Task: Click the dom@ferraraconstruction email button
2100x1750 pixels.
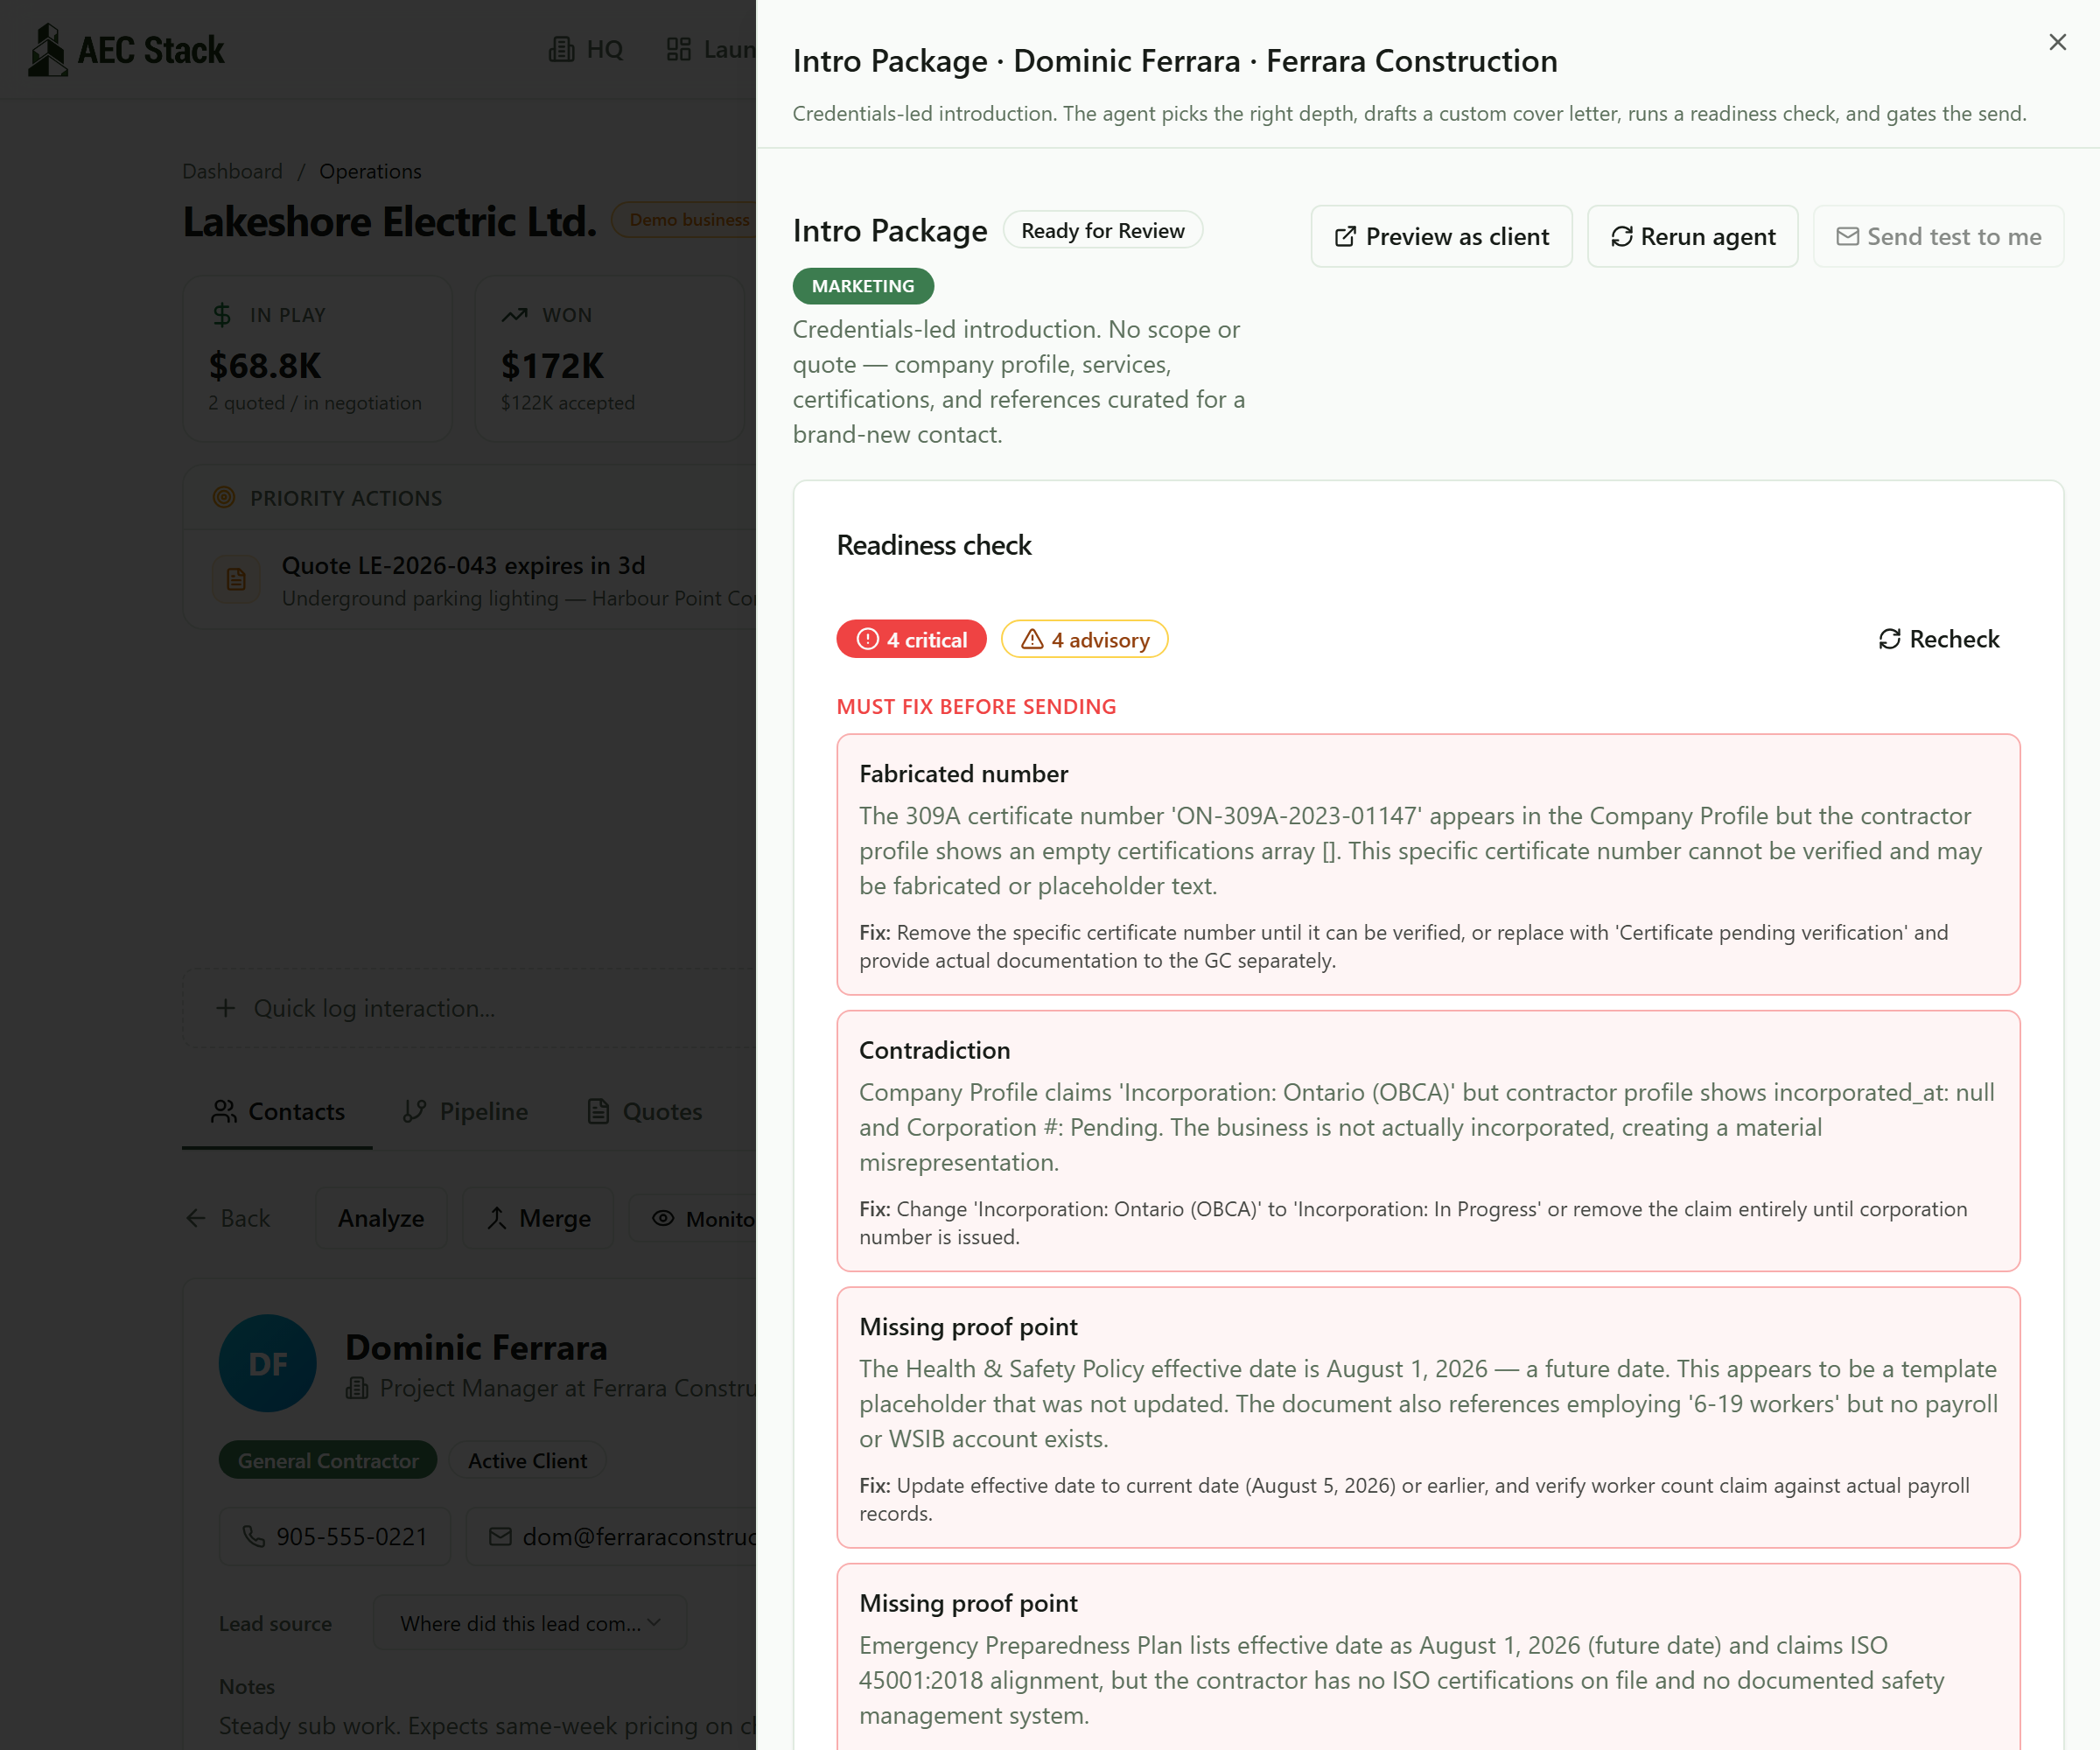Action: click(x=611, y=1536)
